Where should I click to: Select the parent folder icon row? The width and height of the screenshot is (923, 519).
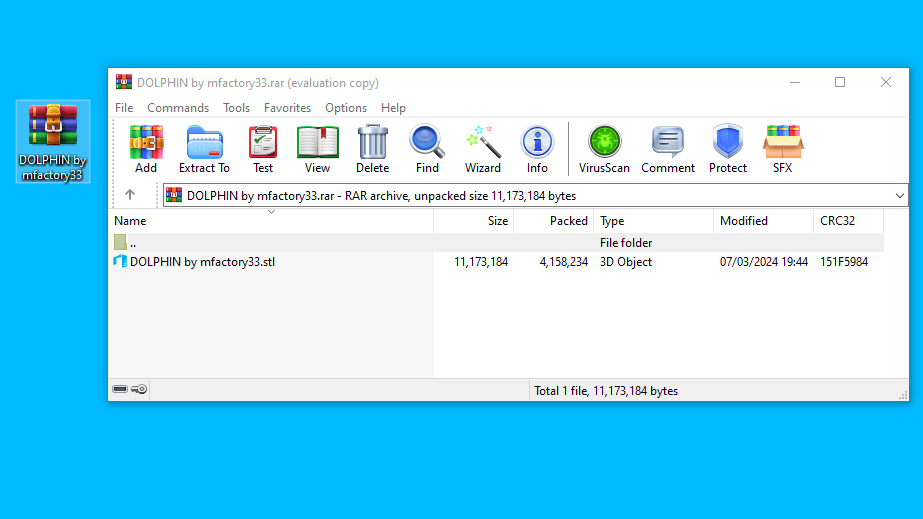120,242
